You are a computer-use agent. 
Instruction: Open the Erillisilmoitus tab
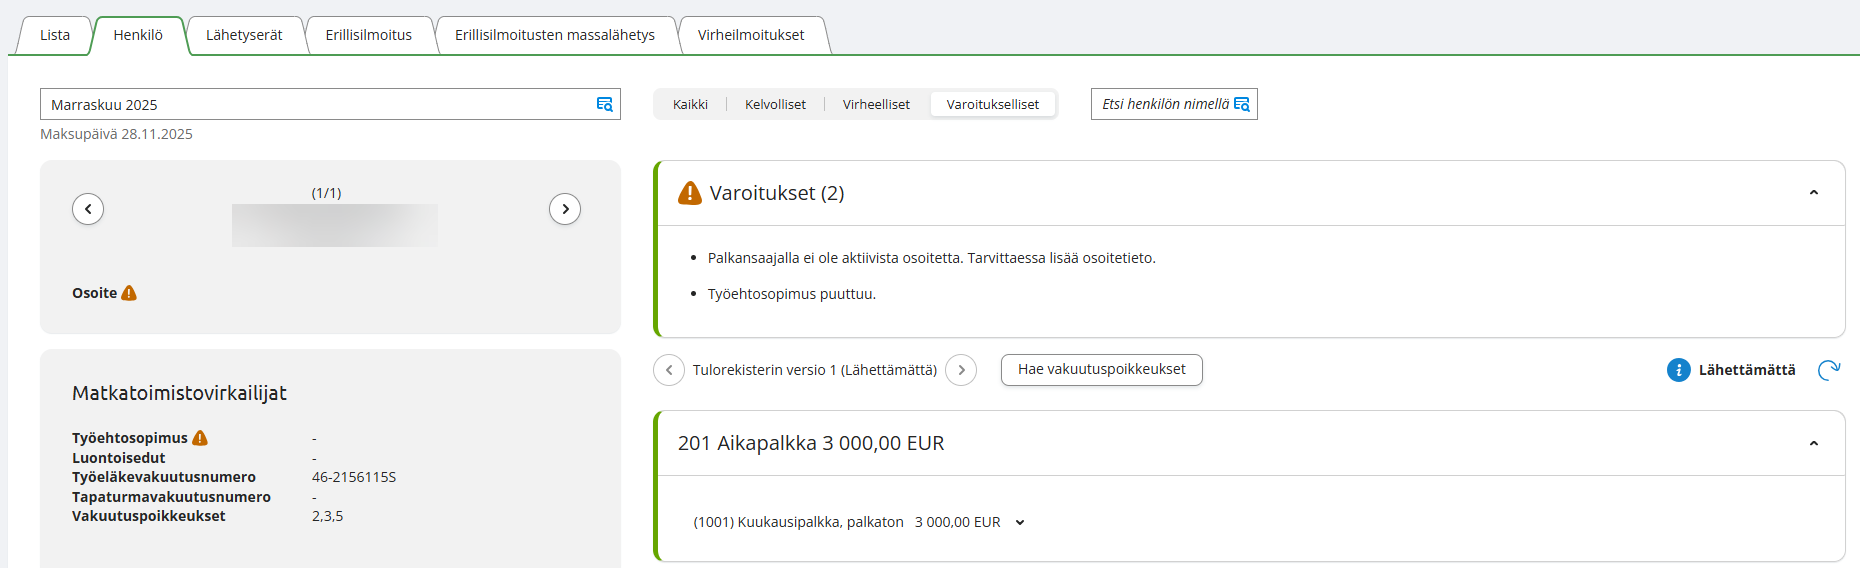368,35
